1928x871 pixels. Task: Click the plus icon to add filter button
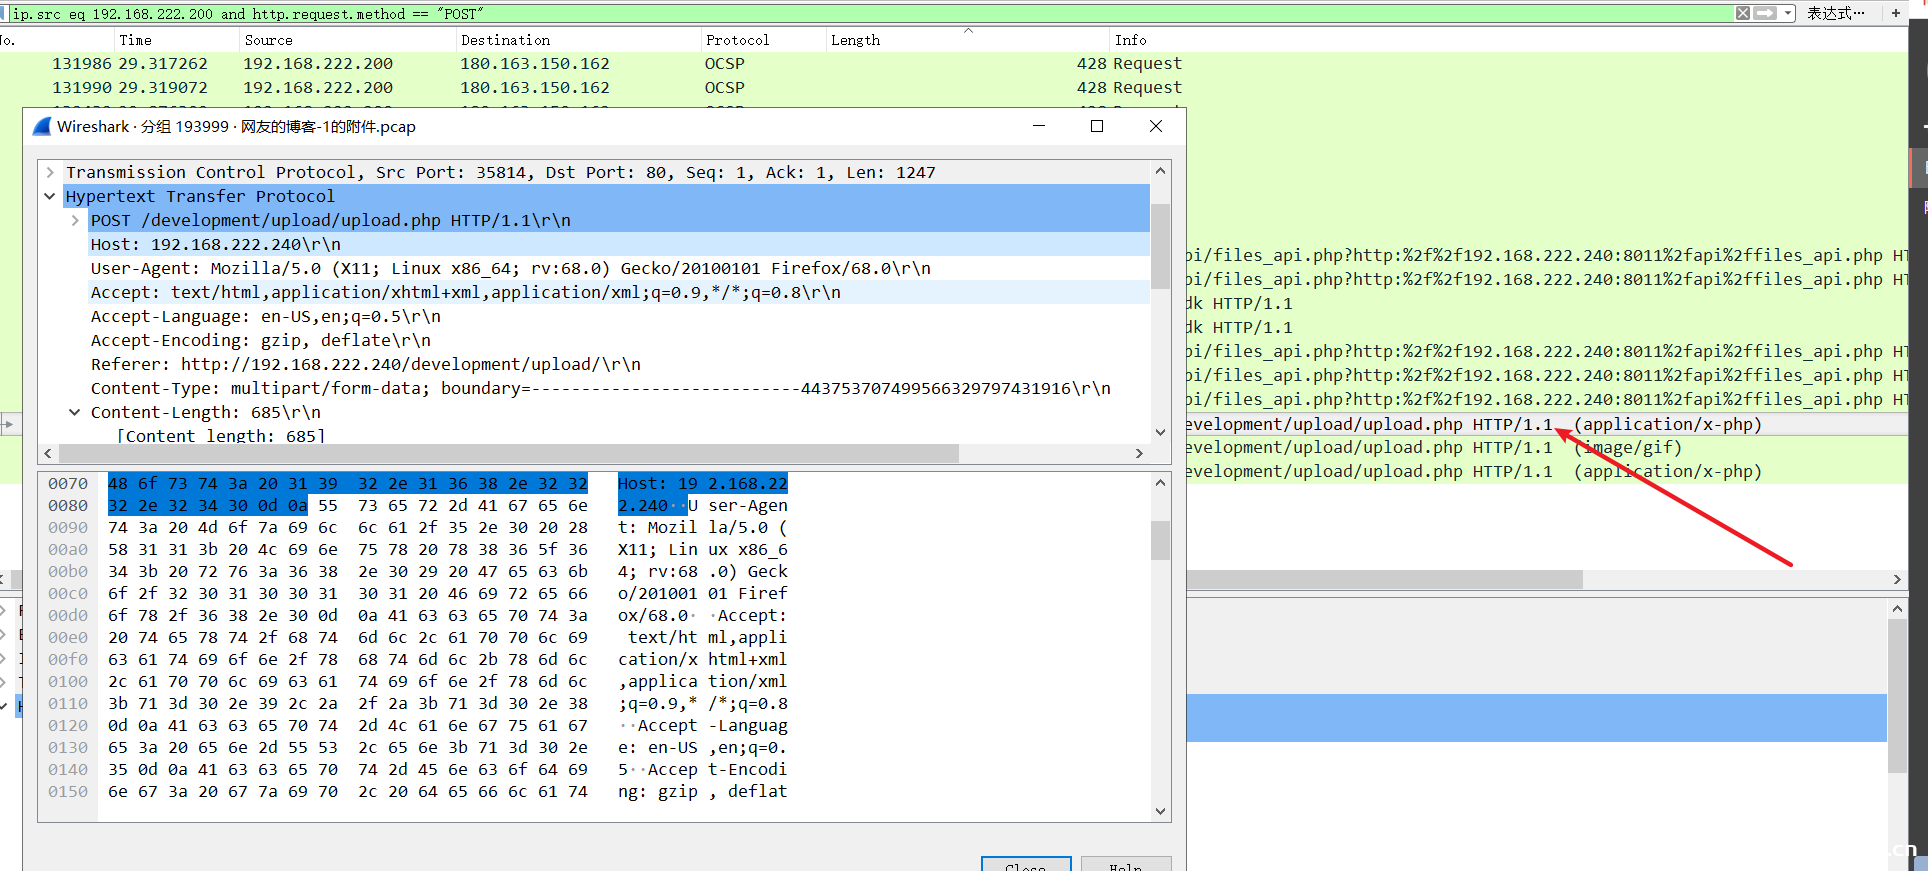pyautogui.click(x=1895, y=13)
